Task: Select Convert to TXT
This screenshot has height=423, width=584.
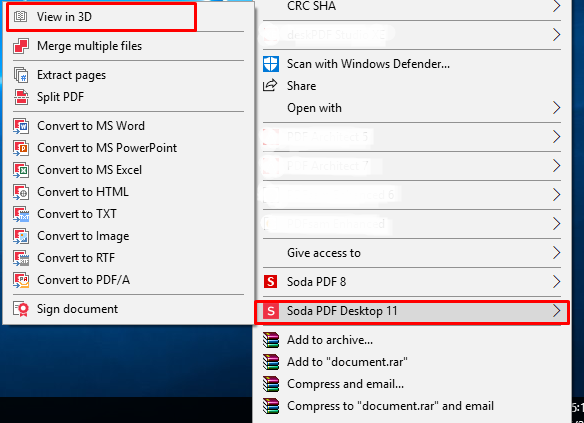Action: [128, 214]
